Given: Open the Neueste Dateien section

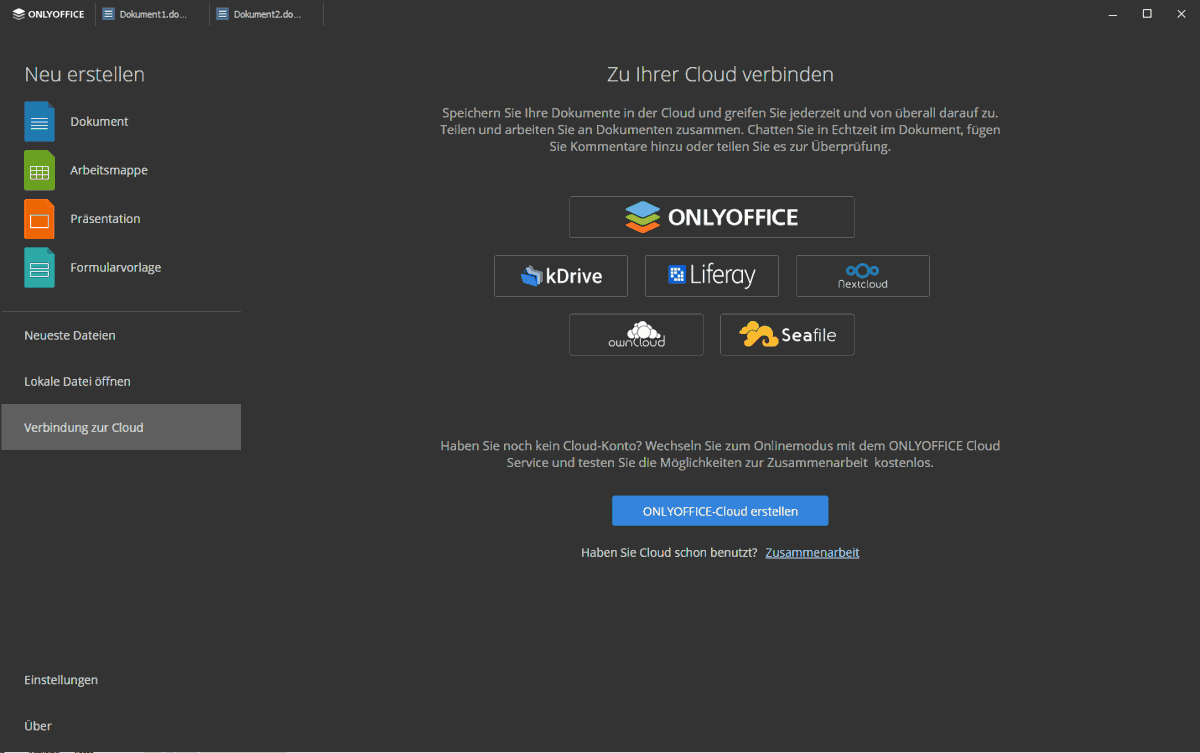Looking at the screenshot, I should (121, 336).
